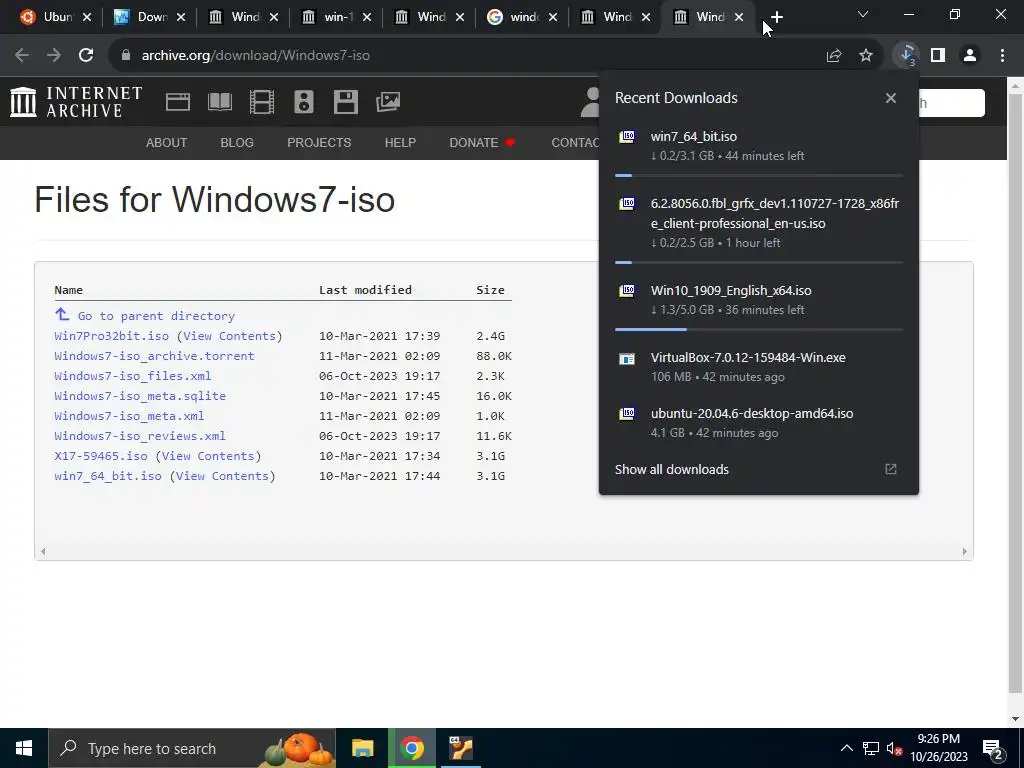The height and width of the screenshot is (768, 1024).
Task: Click the address bar URL
Action: pos(255,56)
